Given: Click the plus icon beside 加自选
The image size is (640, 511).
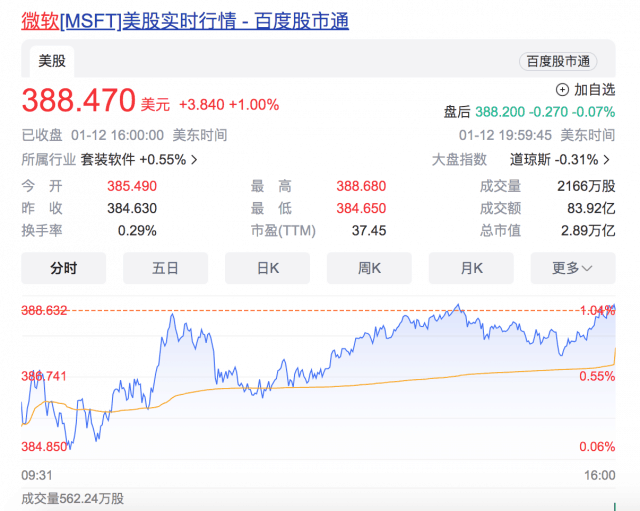Looking at the screenshot, I should point(562,90).
